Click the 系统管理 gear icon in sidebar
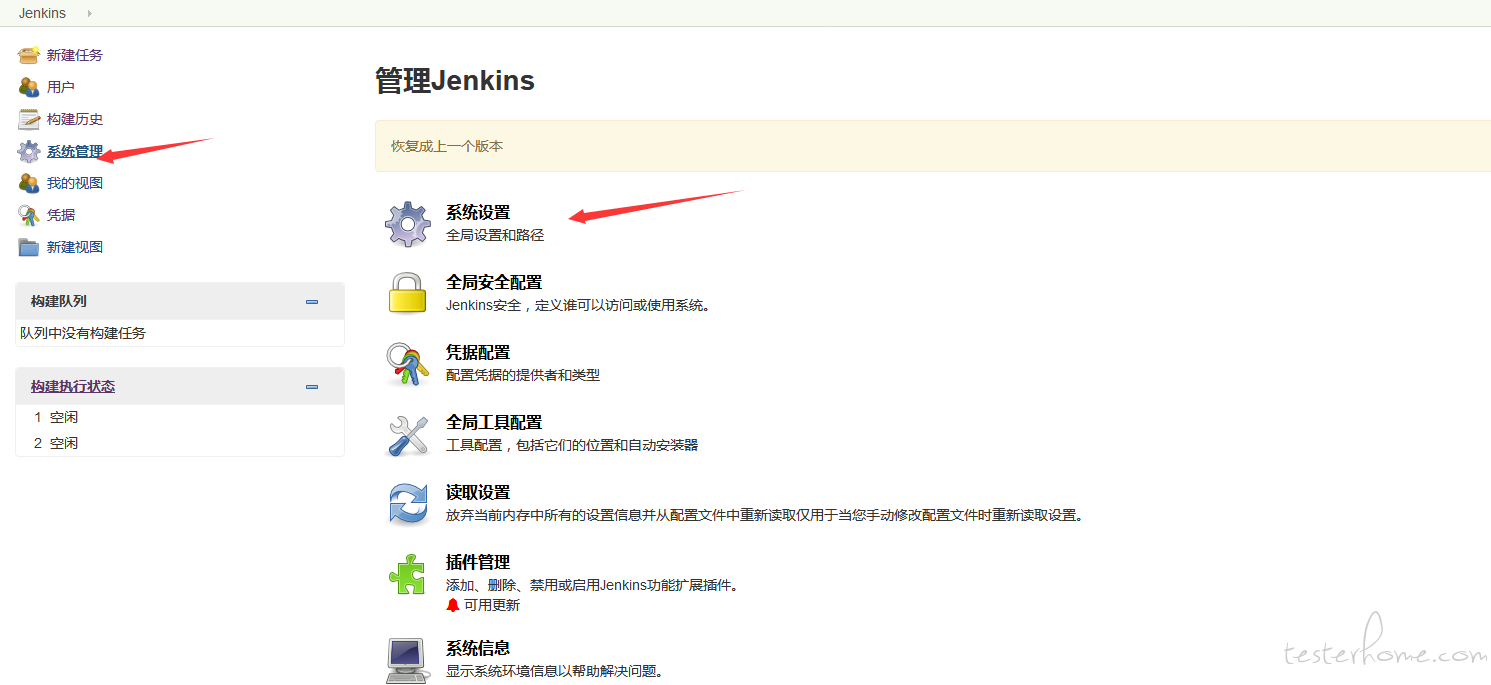 pos(28,152)
